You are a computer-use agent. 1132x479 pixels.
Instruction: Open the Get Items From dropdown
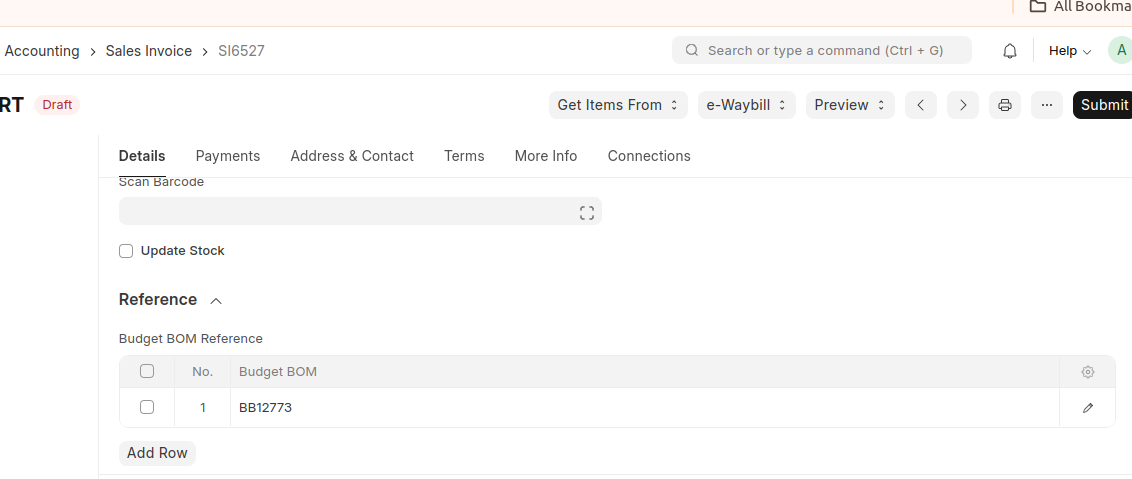click(x=618, y=105)
